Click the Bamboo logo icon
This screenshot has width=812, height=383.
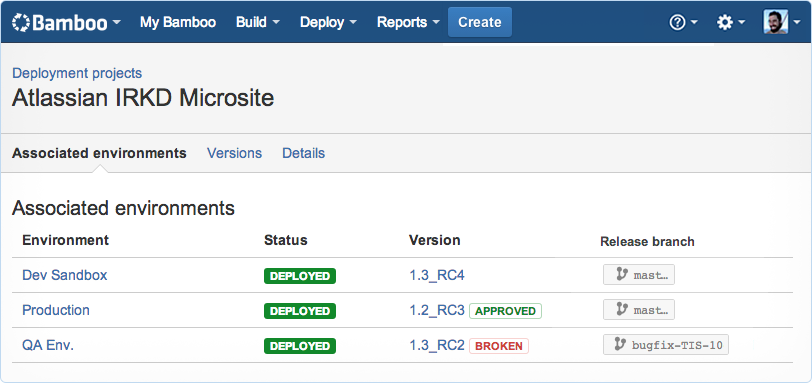[x=21, y=22]
